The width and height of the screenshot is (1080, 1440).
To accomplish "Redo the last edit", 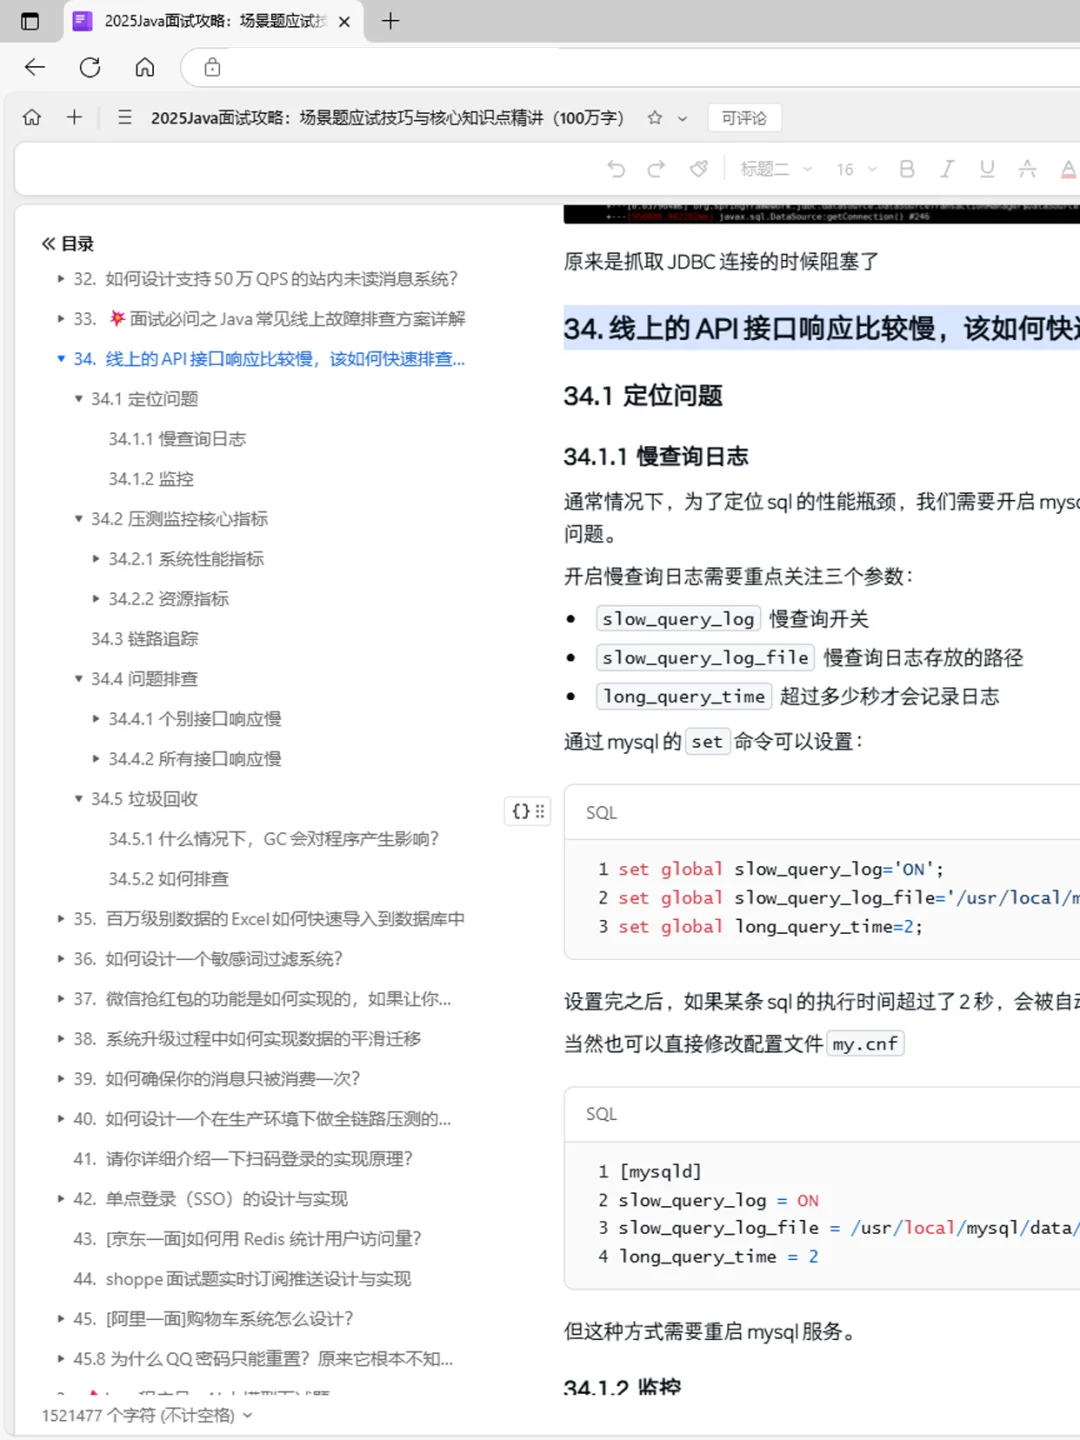I will click(x=656, y=169).
